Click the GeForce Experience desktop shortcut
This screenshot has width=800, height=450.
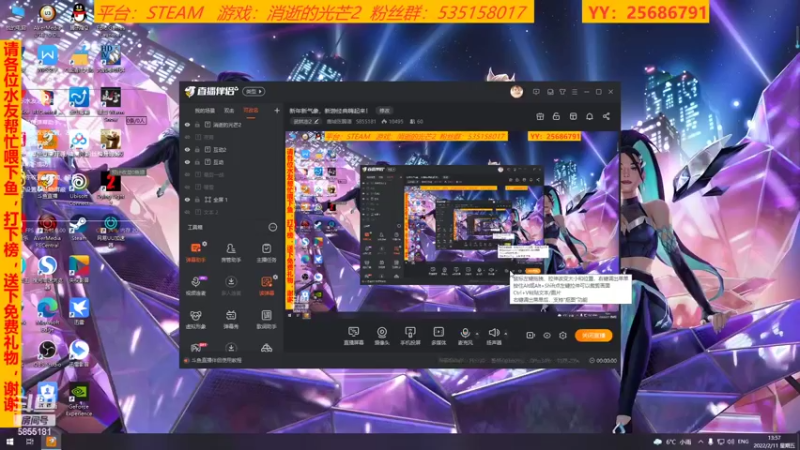click(79, 399)
